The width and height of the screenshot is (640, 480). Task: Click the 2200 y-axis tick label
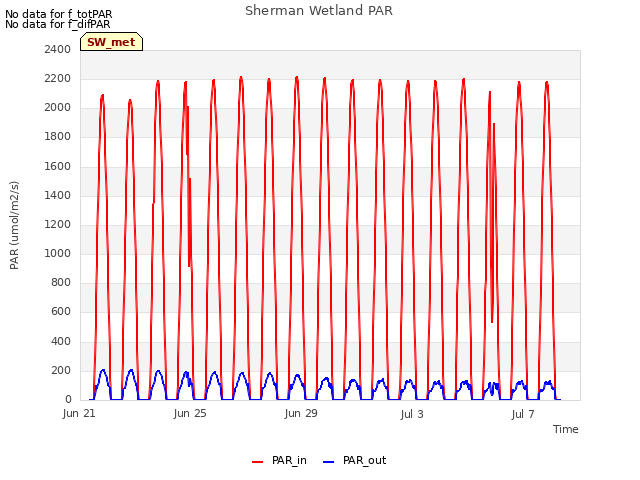58,78
